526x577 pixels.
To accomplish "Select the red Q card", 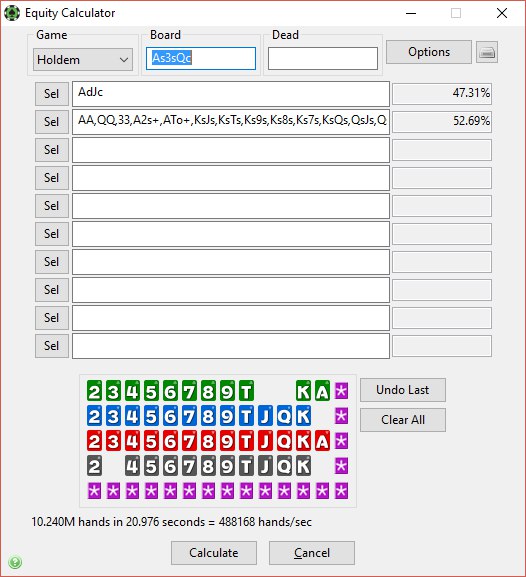I will point(285,441).
